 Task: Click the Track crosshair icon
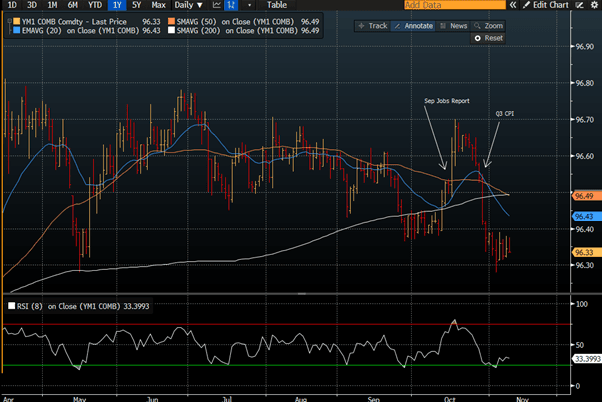coord(362,25)
